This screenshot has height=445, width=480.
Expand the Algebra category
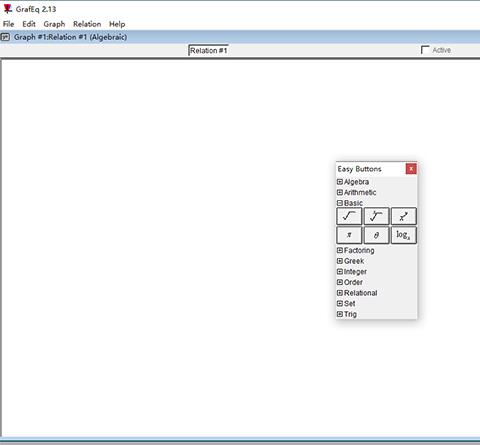(x=340, y=182)
